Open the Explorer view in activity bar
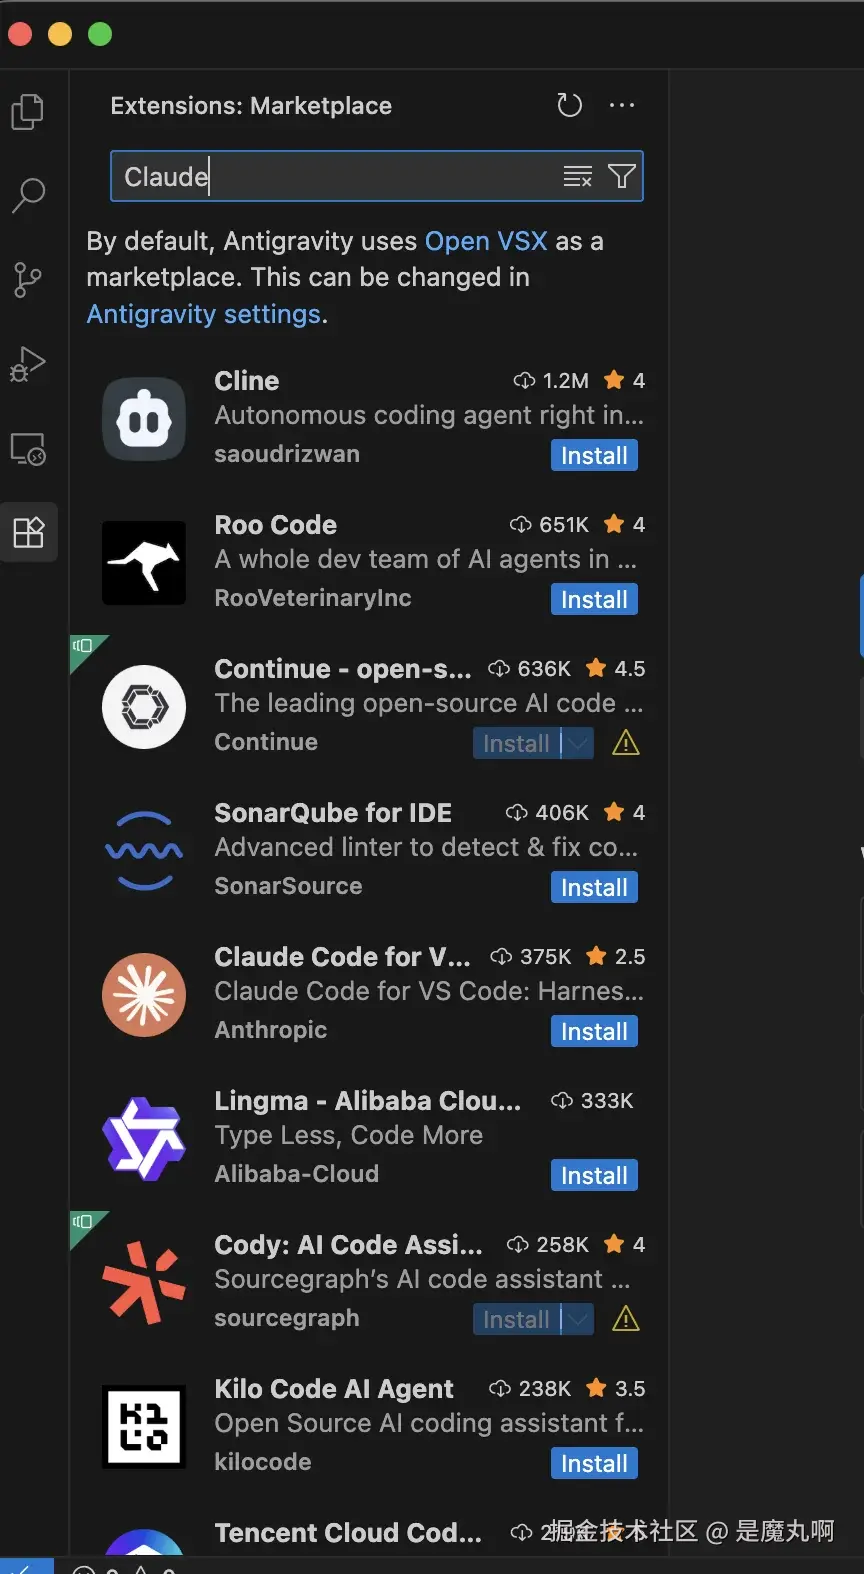 click(28, 111)
